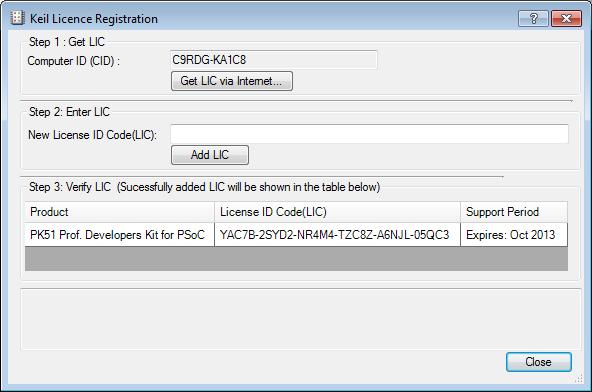
Task: Click the Computer ID (CID) label
Action: 74,61
